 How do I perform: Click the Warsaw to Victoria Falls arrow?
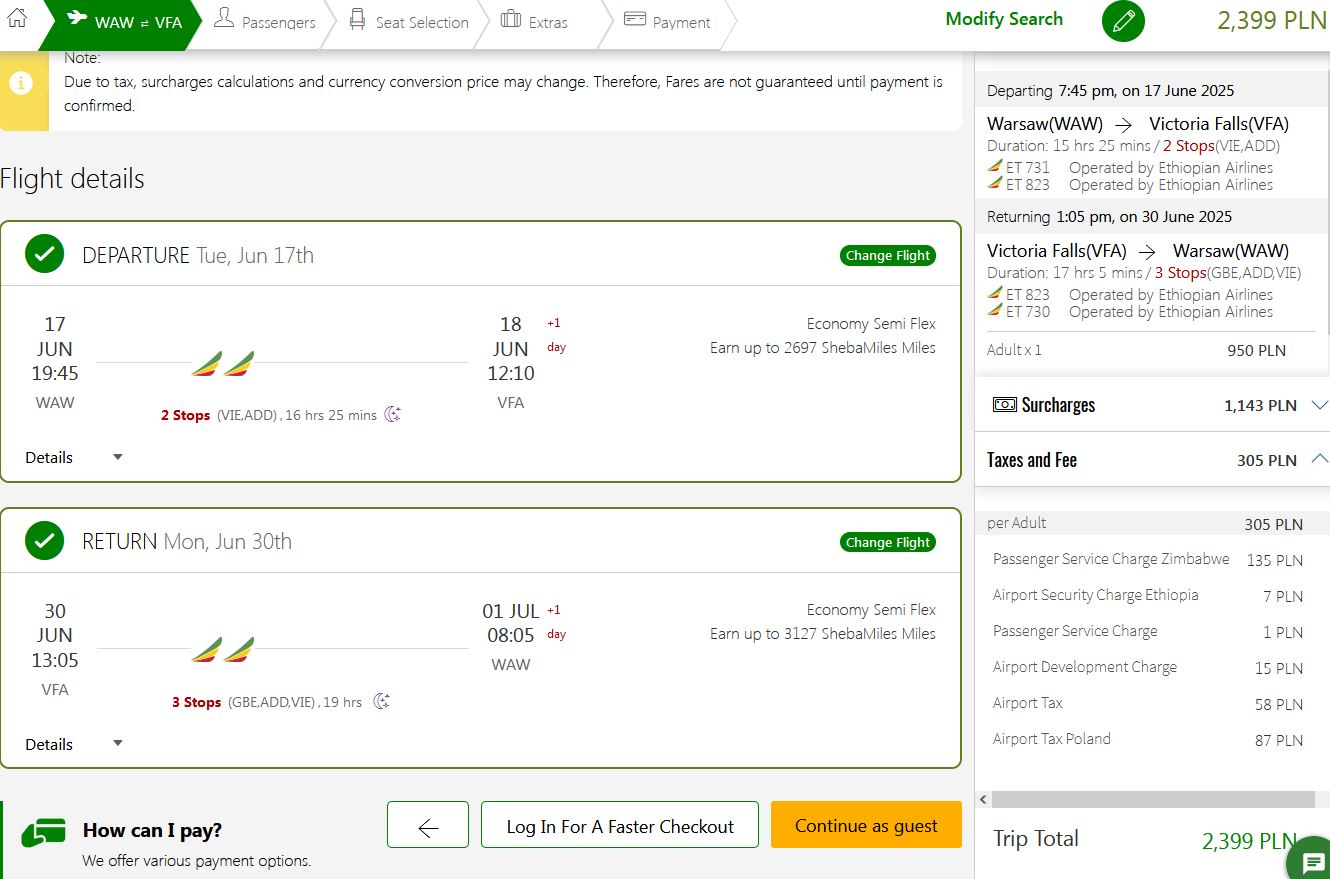tap(1125, 125)
